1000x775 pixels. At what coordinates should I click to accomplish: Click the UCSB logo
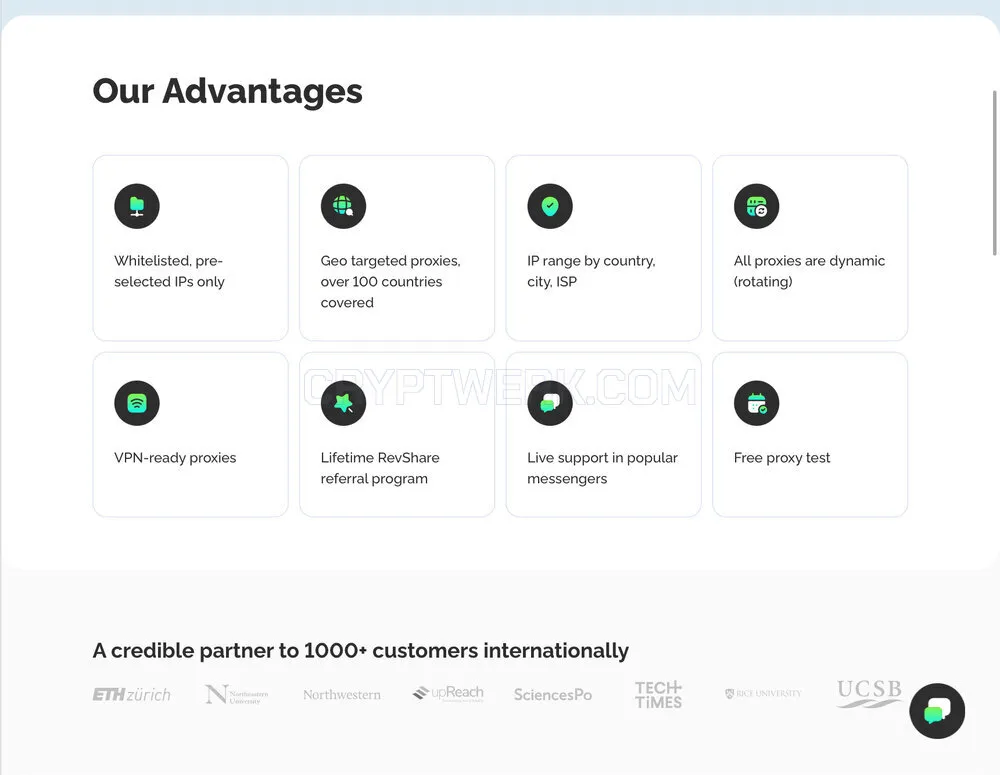(869, 693)
